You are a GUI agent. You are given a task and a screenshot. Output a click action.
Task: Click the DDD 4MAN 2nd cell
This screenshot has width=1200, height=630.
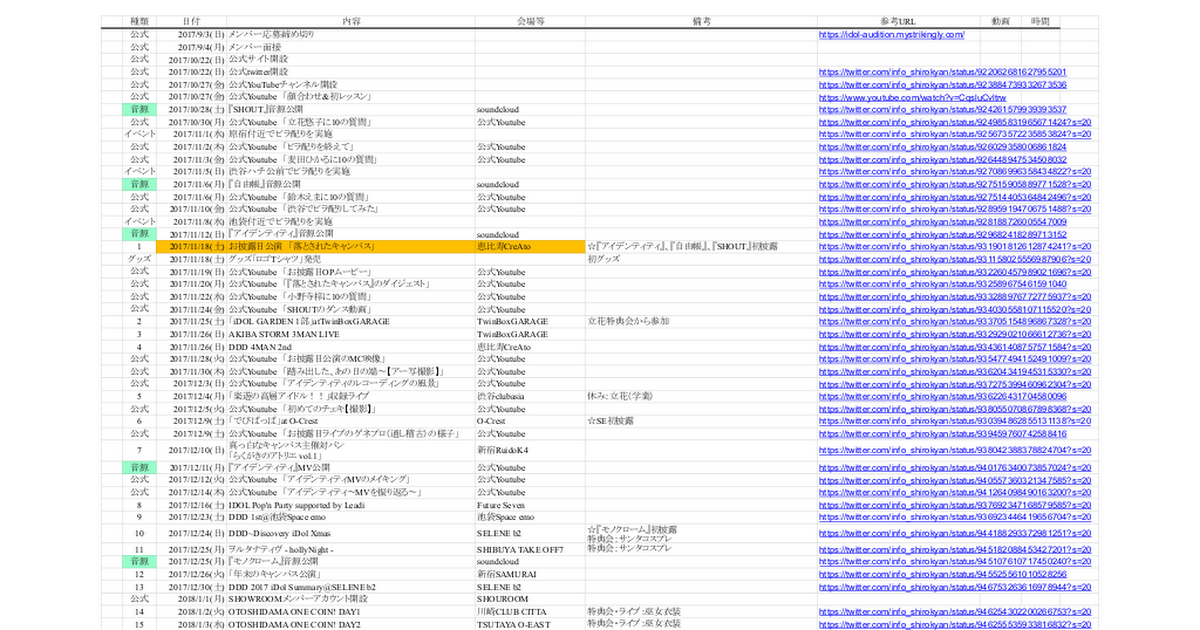click(351, 346)
